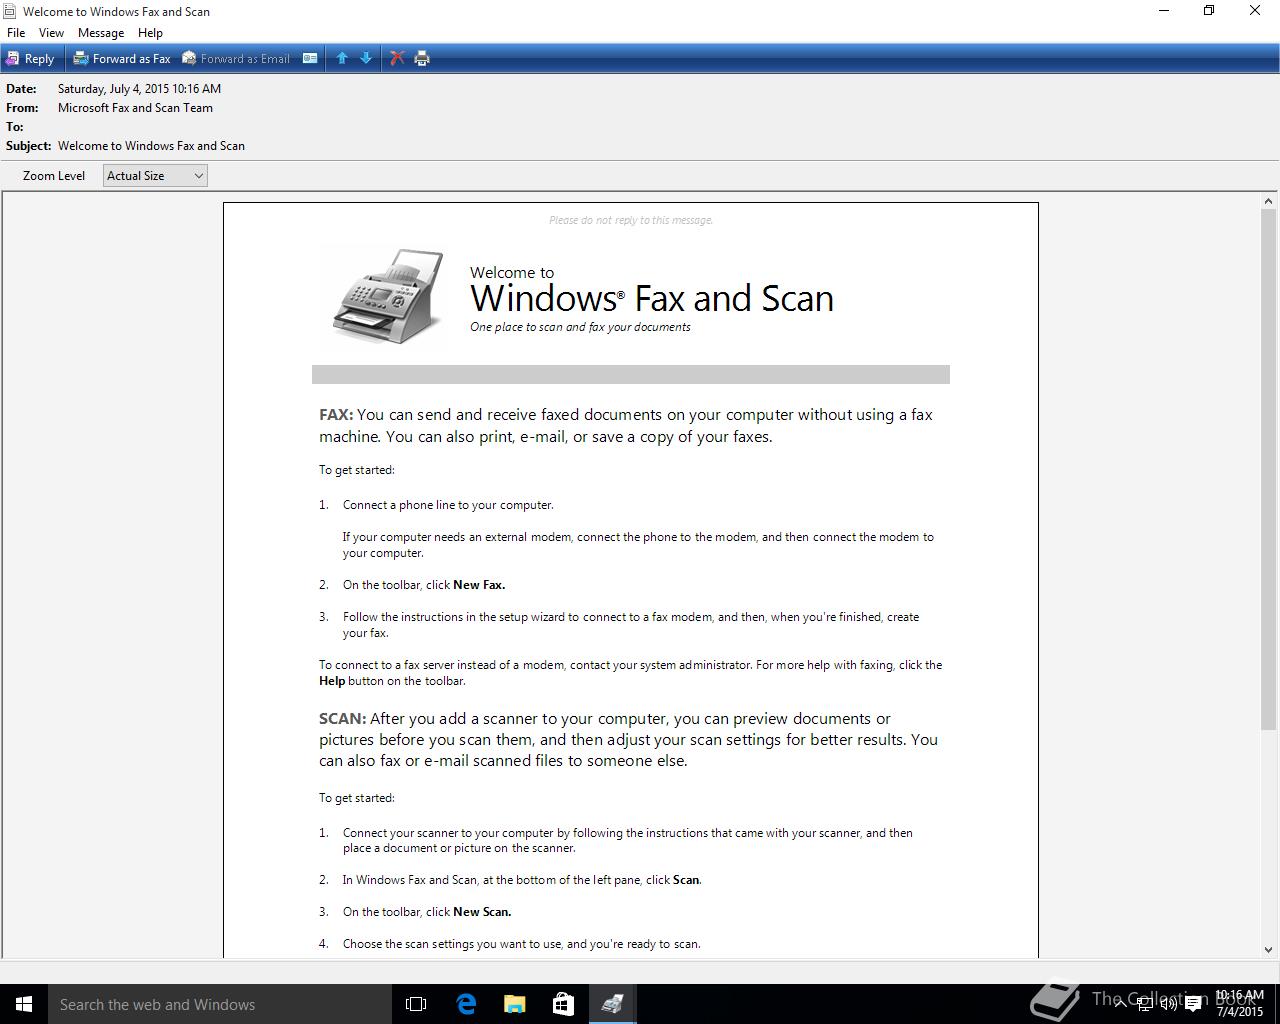Print the message using printer icon
Screen dimensions: 1280x1024
point(422,59)
